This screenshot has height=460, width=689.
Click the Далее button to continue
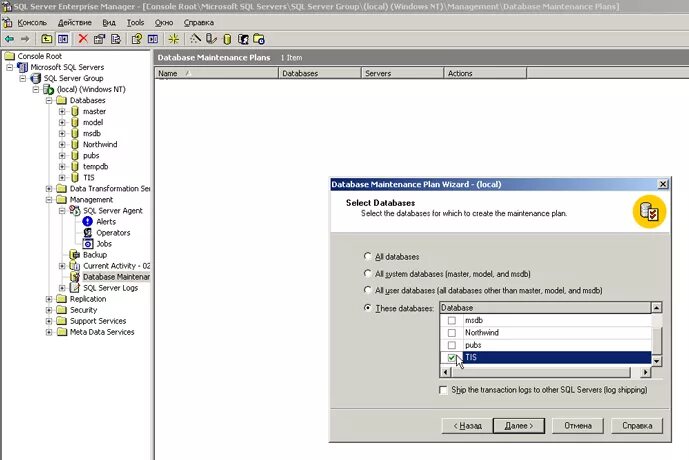519,426
